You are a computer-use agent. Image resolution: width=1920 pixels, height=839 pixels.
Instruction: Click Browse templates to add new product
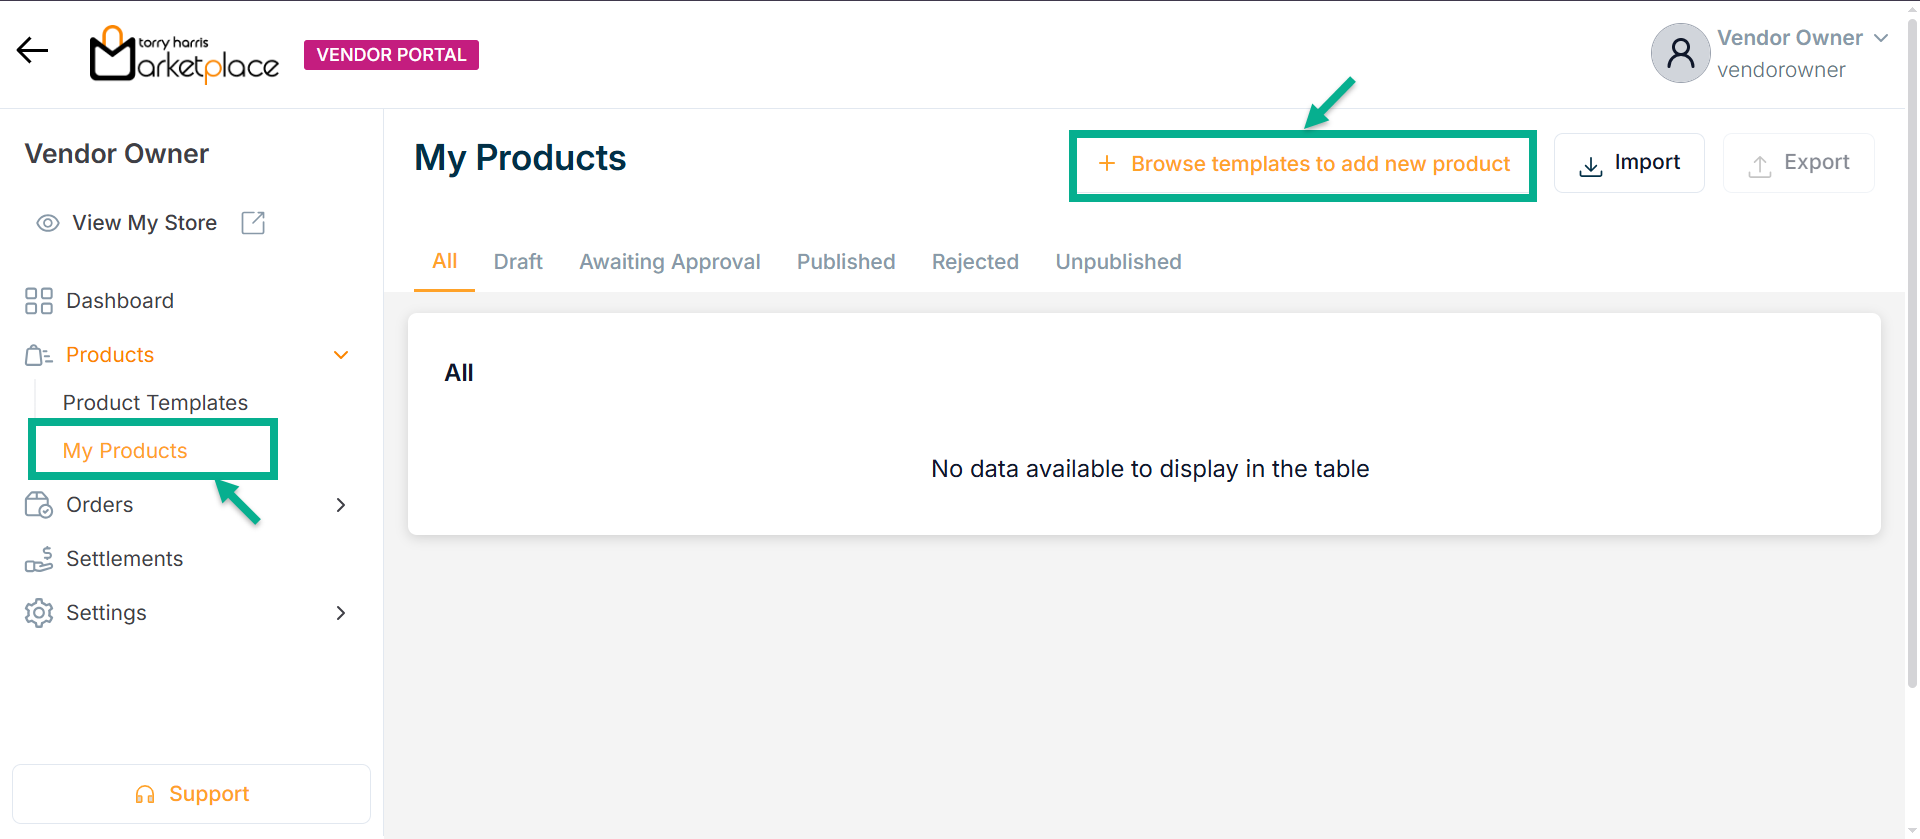(1303, 164)
